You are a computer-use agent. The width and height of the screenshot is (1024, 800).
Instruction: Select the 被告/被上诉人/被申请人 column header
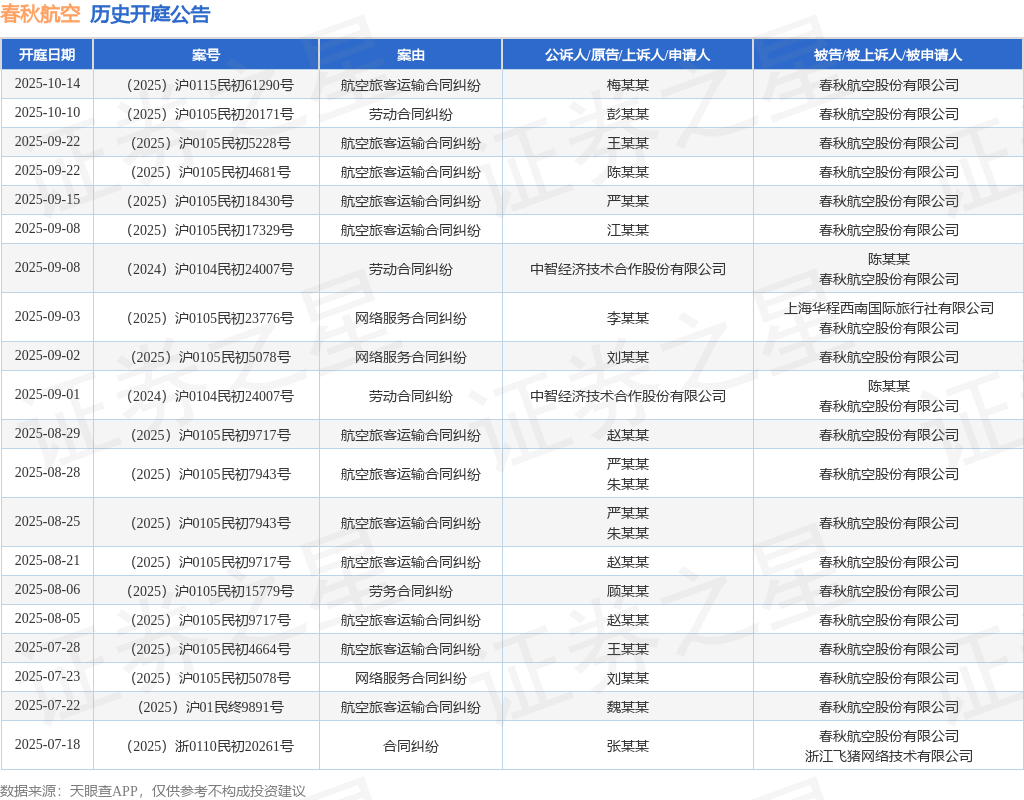coord(888,55)
